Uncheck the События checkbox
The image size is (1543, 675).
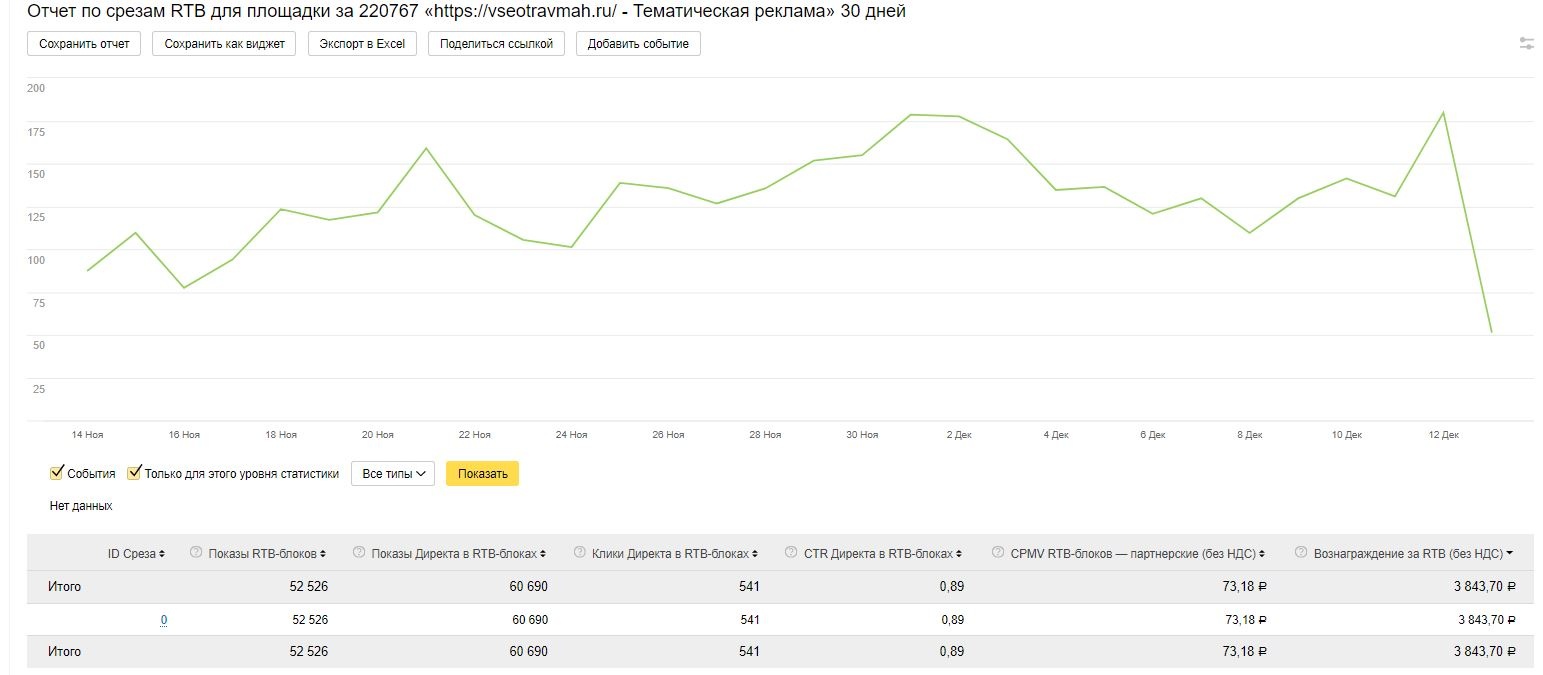(x=57, y=473)
